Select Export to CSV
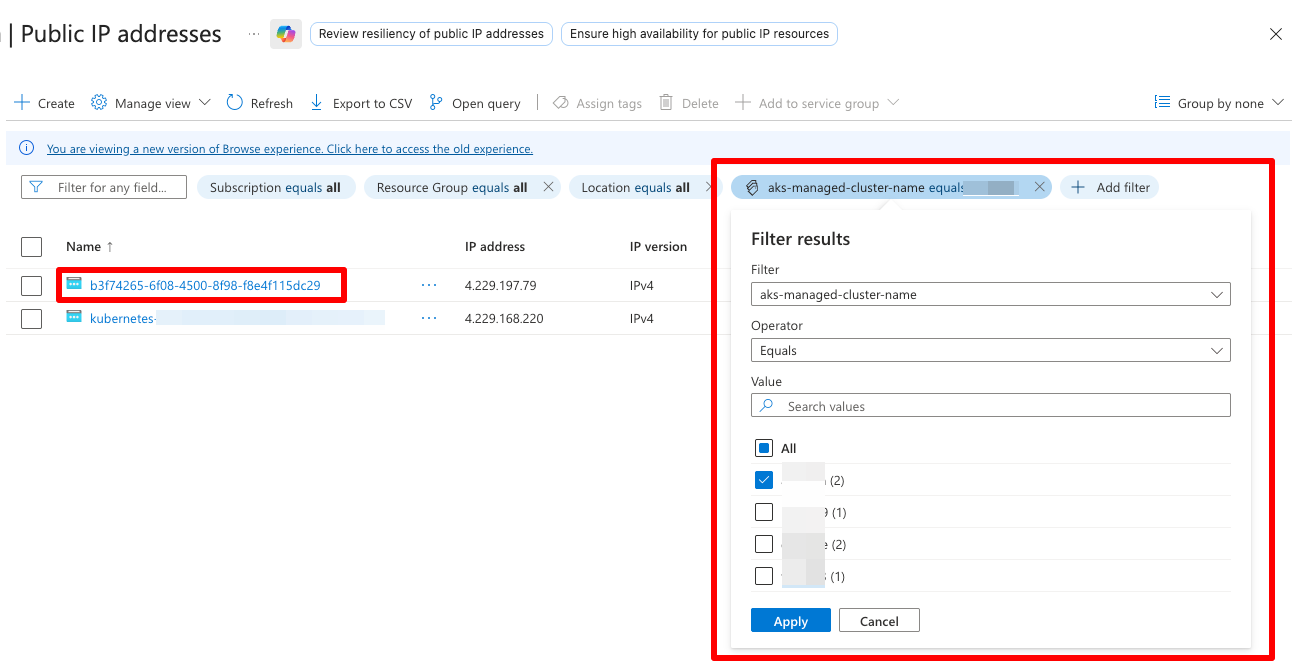Viewport: 1296px width, 664px height. [x=316, y=102]
